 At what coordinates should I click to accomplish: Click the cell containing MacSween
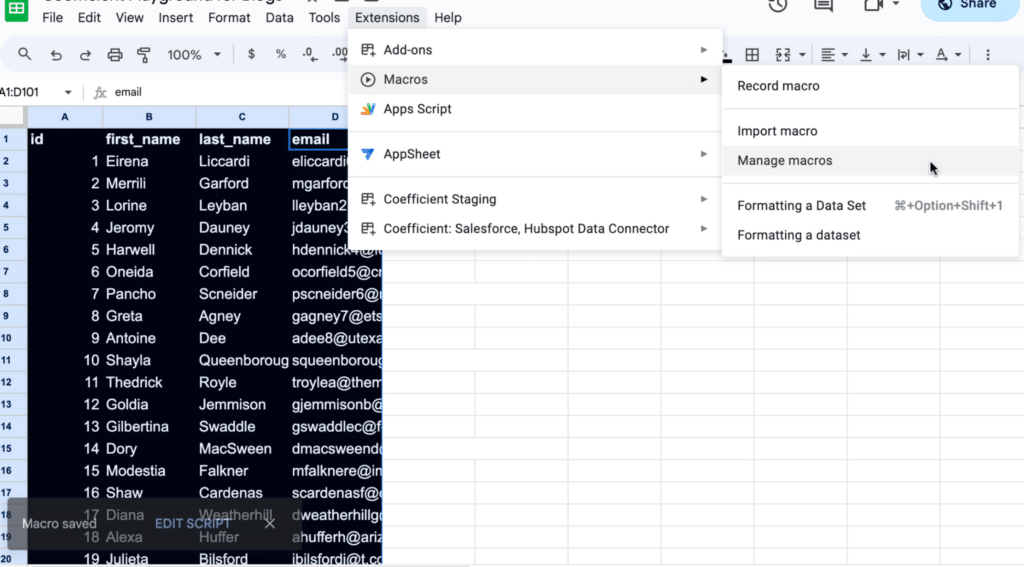pos(242,449)
